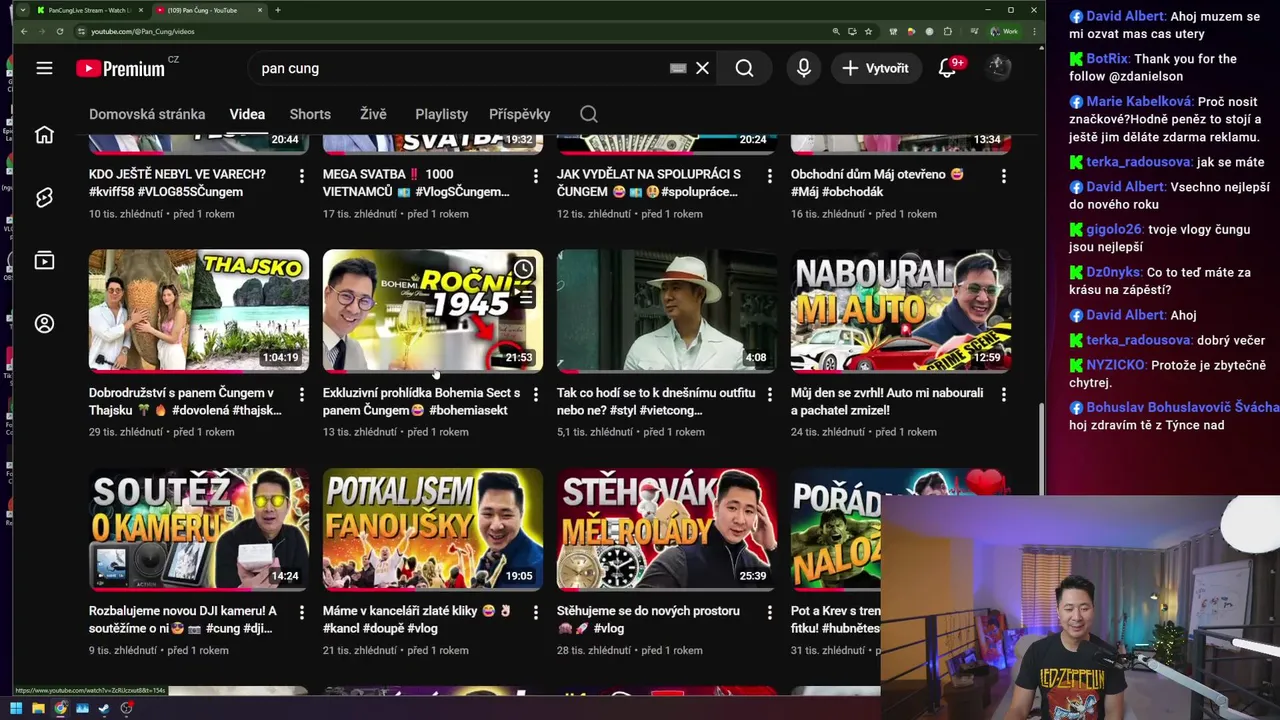Viewport: 1280px width, 720px height.
Task: Reload the page in the browser
Action: pos(59,31)
